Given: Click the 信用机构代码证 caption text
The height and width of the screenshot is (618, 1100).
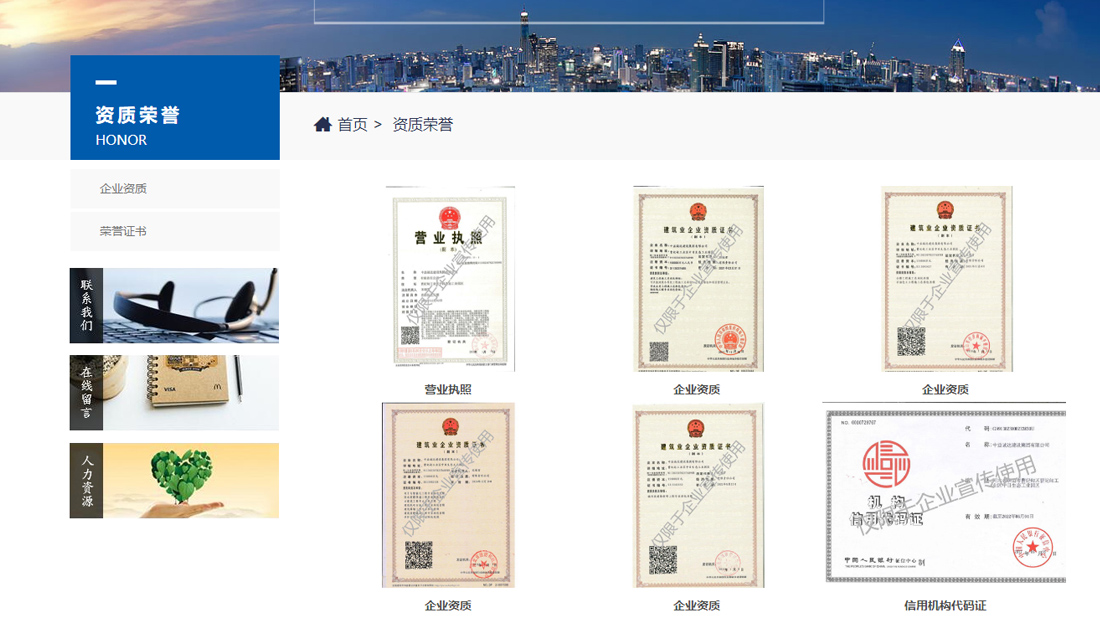Looking at the screenshot, I should pos(945,605).
